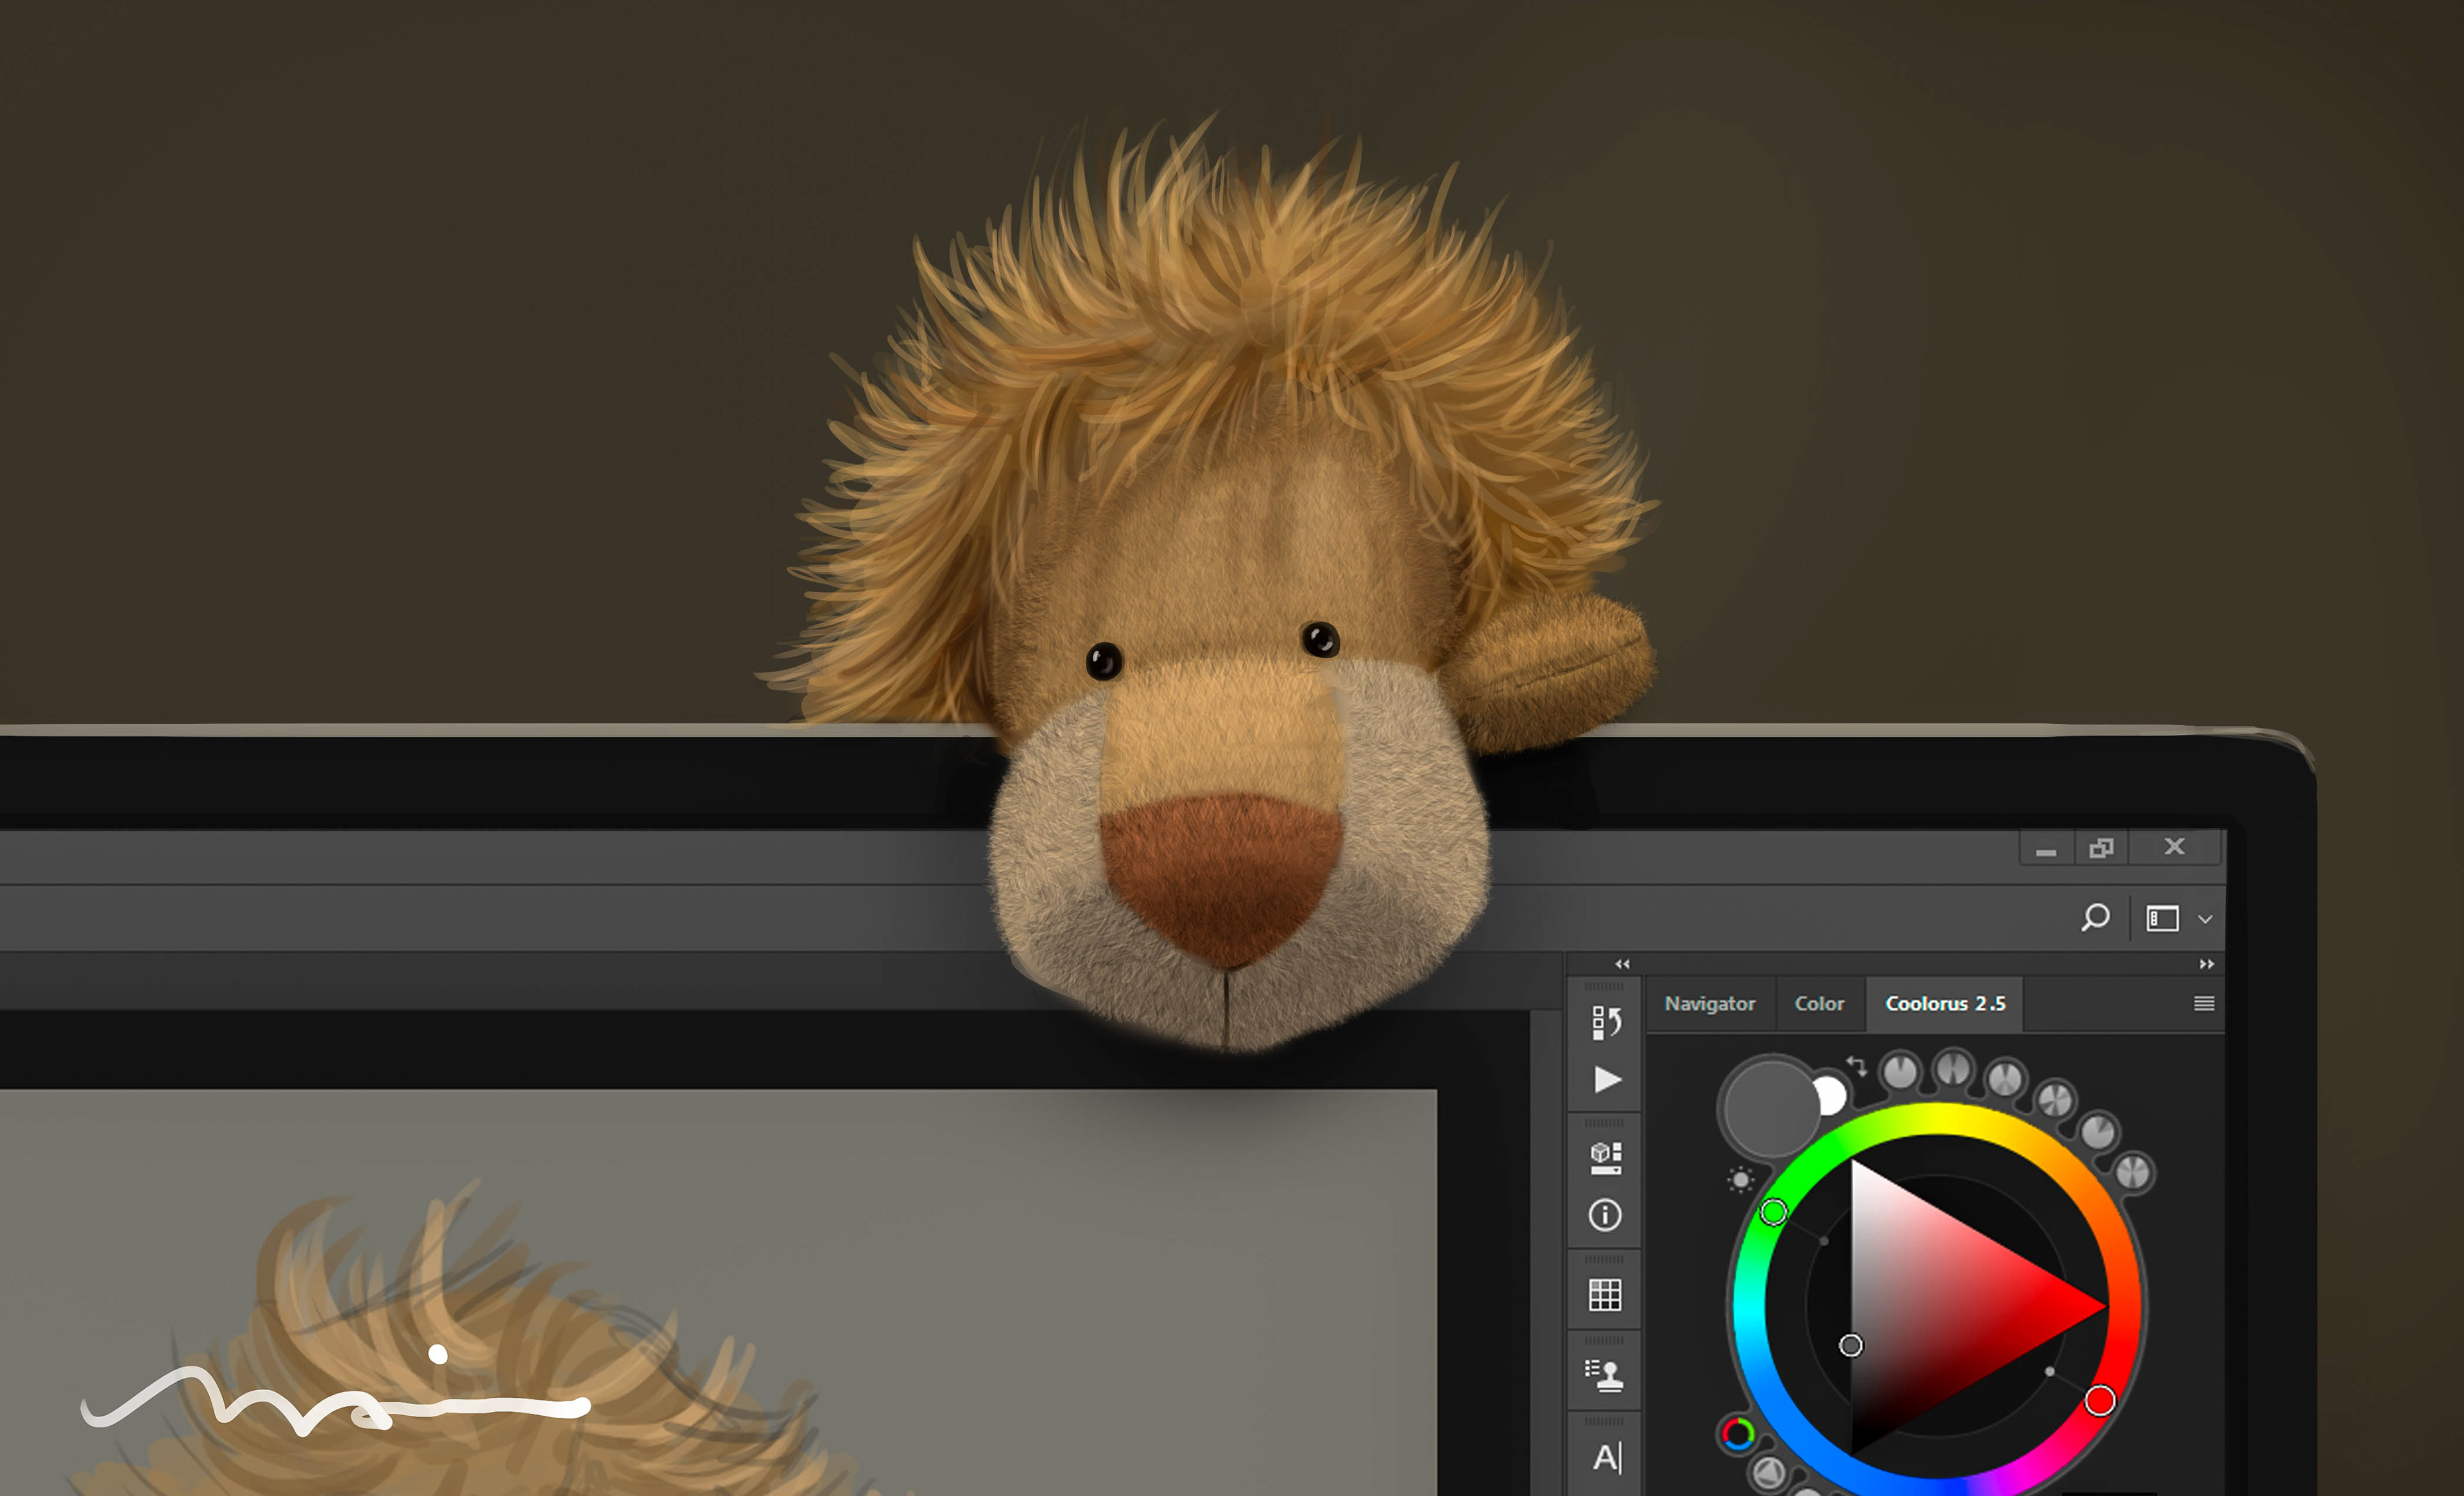Select the white background color swatch
The image size is (2464, 1496).
tap(1833, 1096)
